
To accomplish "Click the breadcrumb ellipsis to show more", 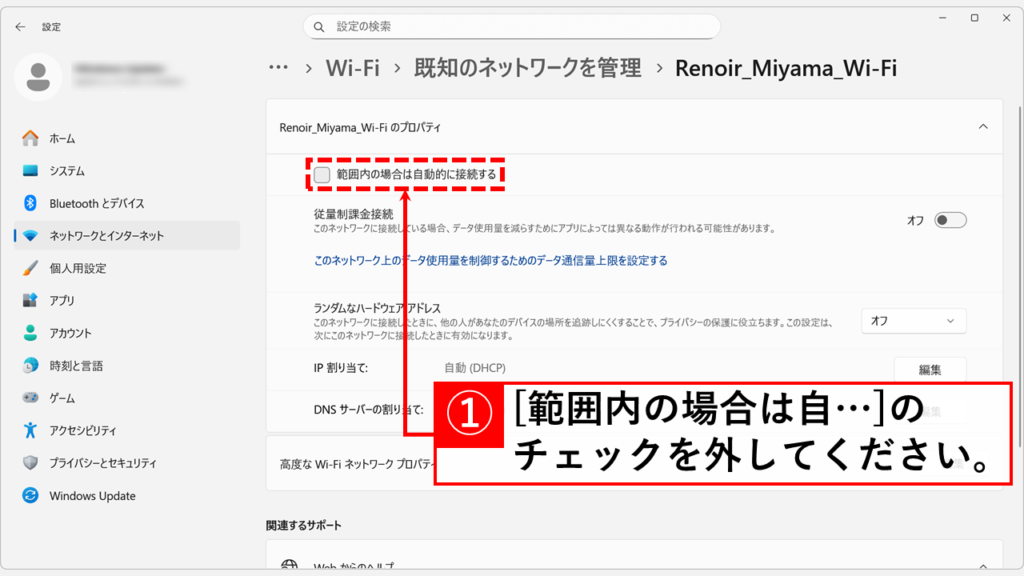I will 279,68.
